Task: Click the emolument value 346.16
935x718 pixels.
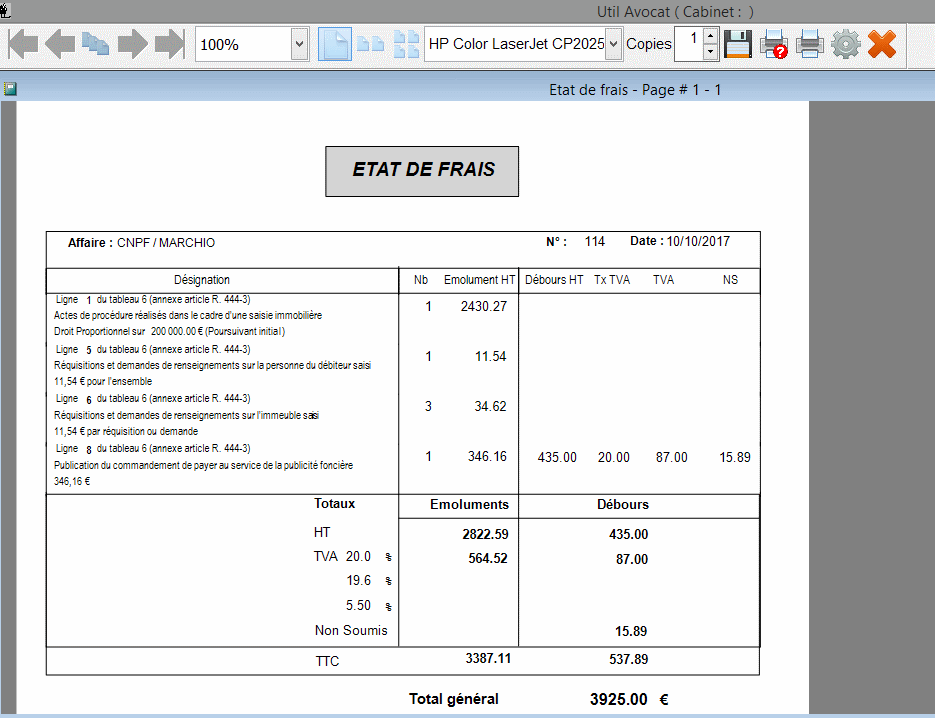Action: [487, 457]
